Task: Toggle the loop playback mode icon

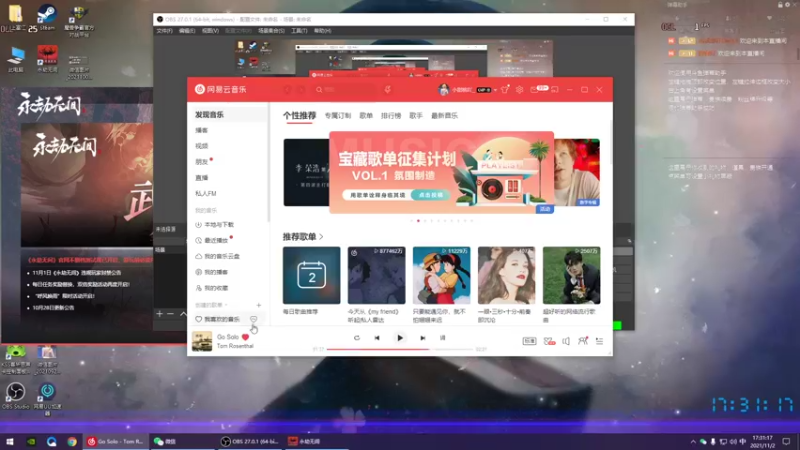Action: [357, 338]
